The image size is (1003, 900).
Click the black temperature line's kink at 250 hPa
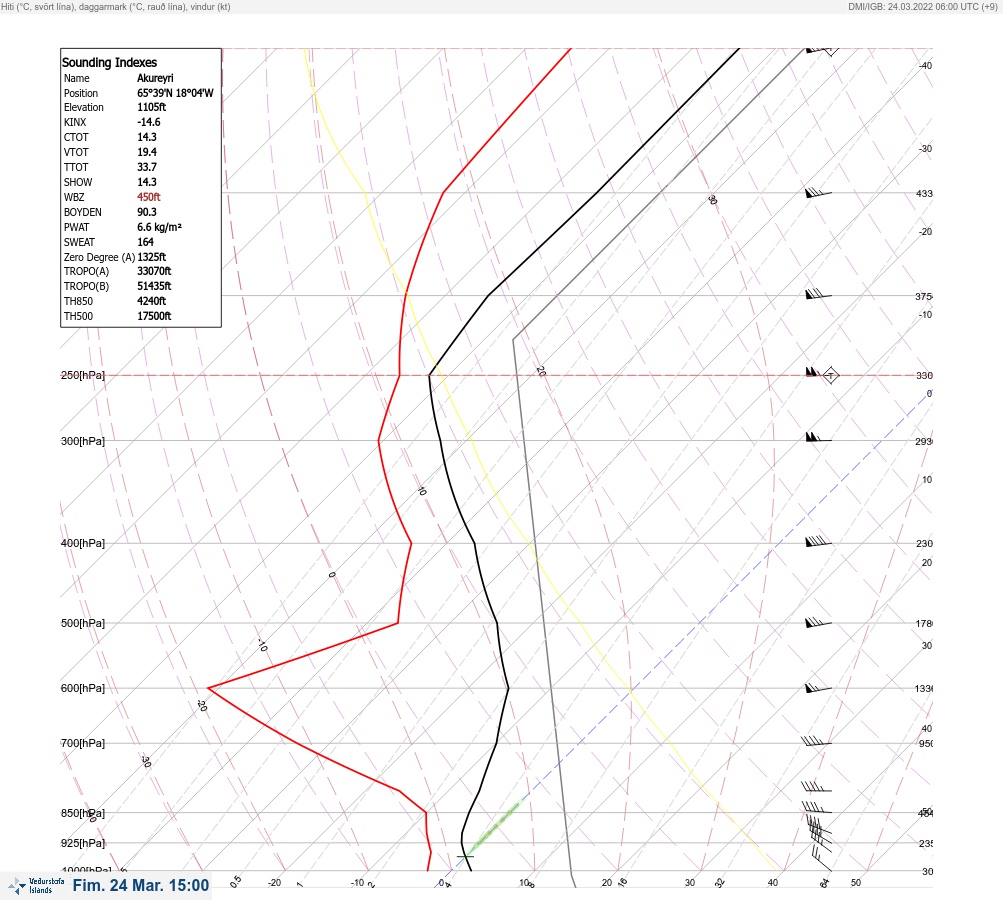[x=429, y=375]
